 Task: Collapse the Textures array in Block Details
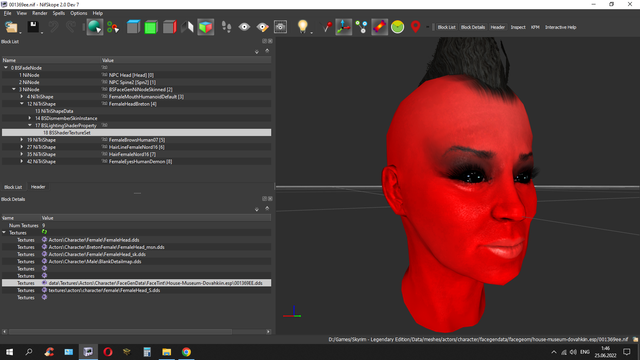pyautogui.click(x=4, y=233)
